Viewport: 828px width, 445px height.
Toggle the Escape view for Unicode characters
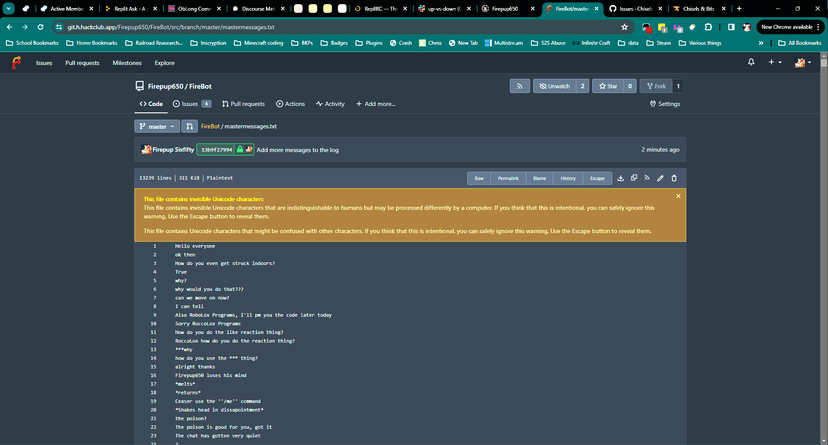(x=597, y=178)
